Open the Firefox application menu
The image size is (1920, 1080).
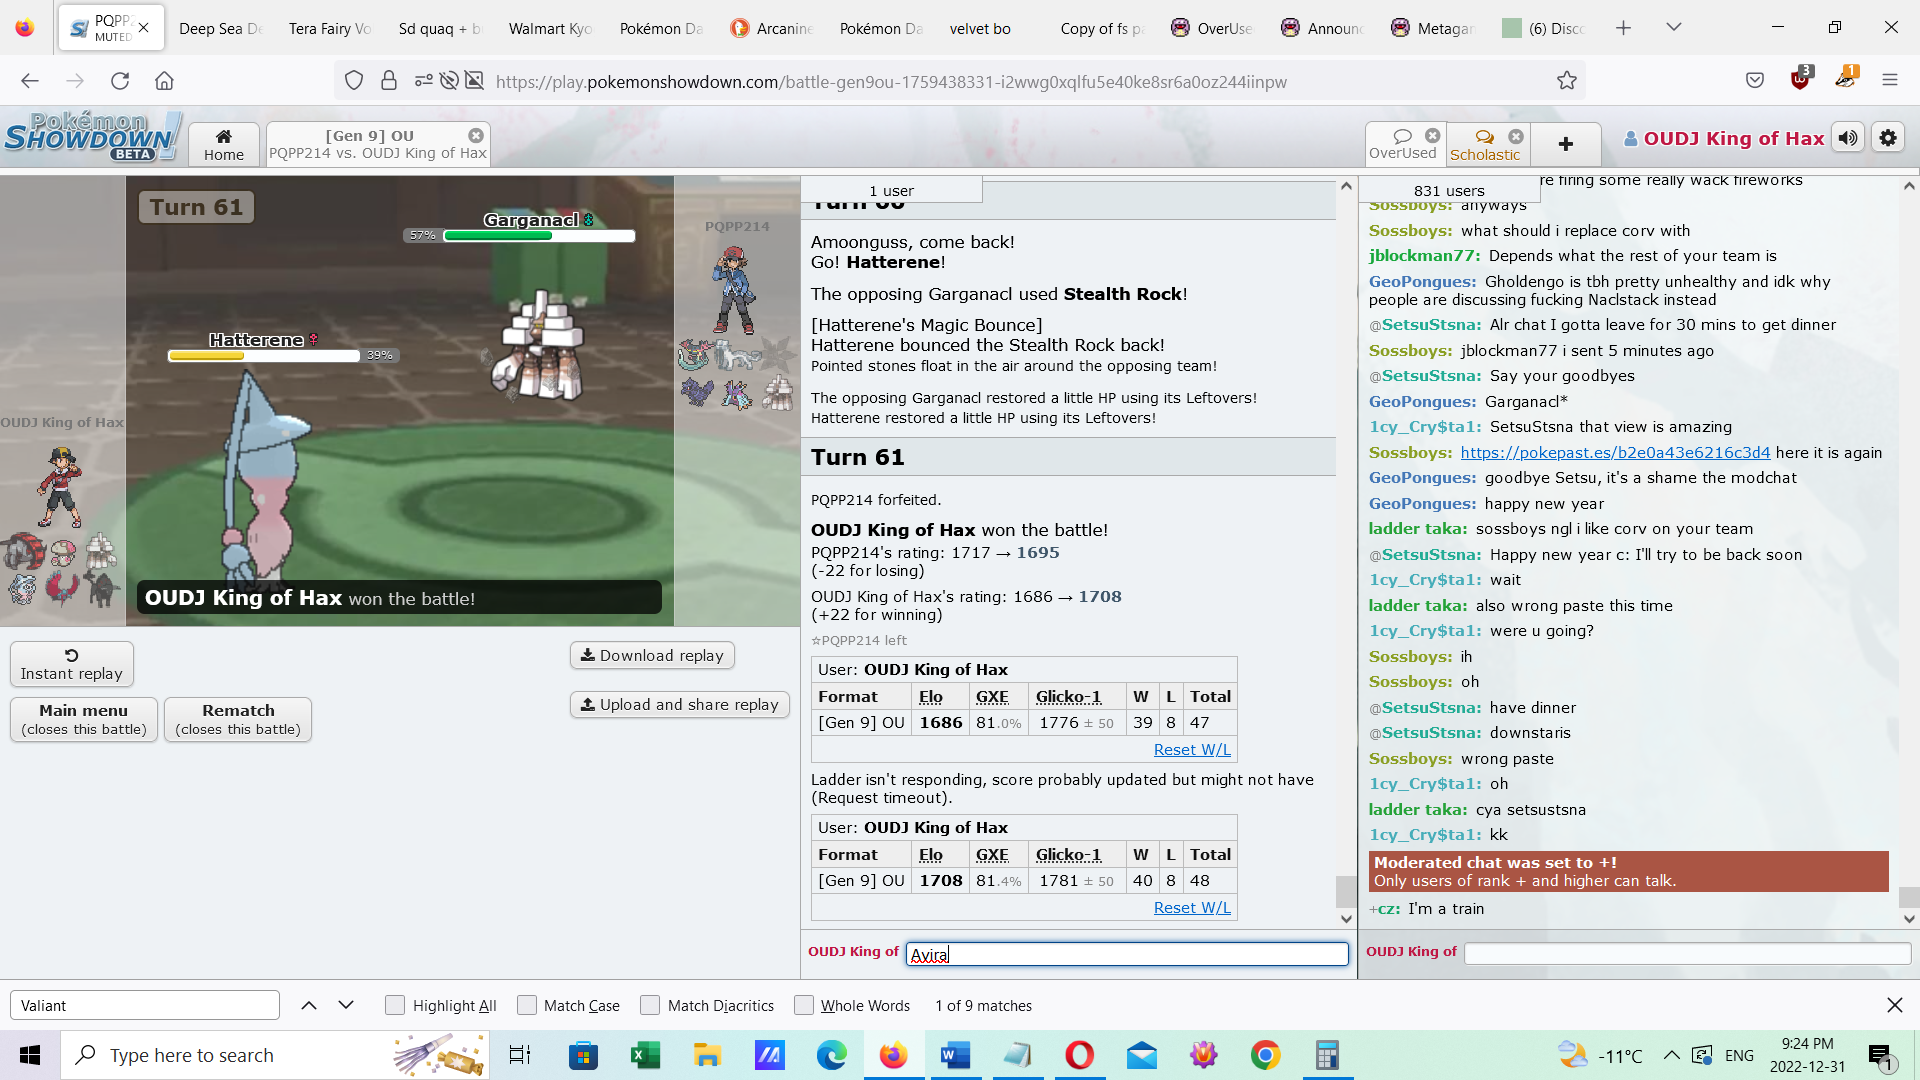(1889, 81)
